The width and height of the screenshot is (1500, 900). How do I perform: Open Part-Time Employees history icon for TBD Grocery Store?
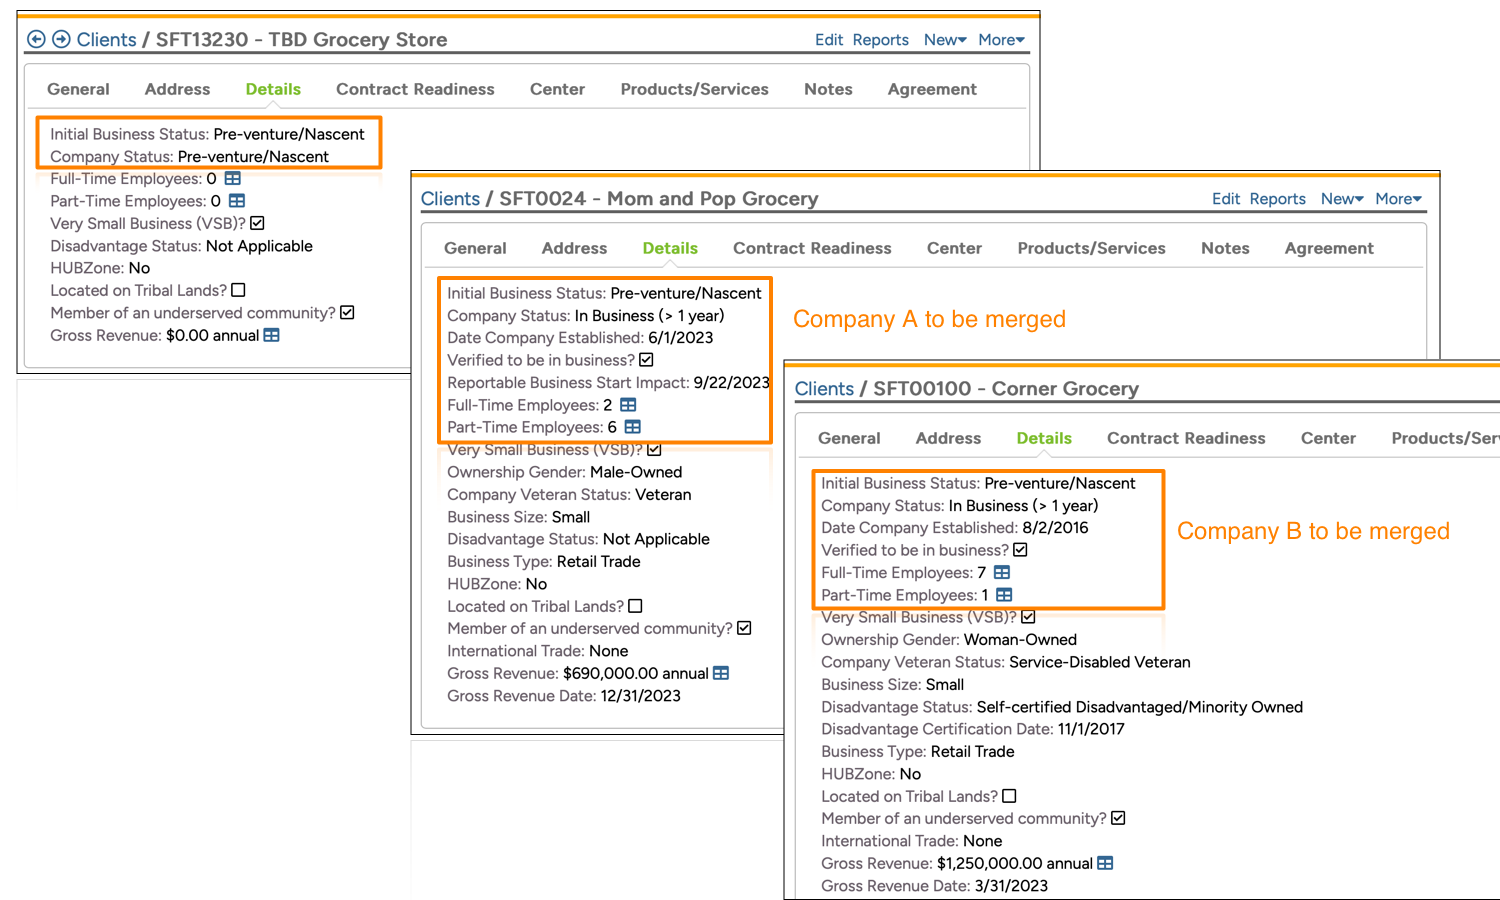237,201
